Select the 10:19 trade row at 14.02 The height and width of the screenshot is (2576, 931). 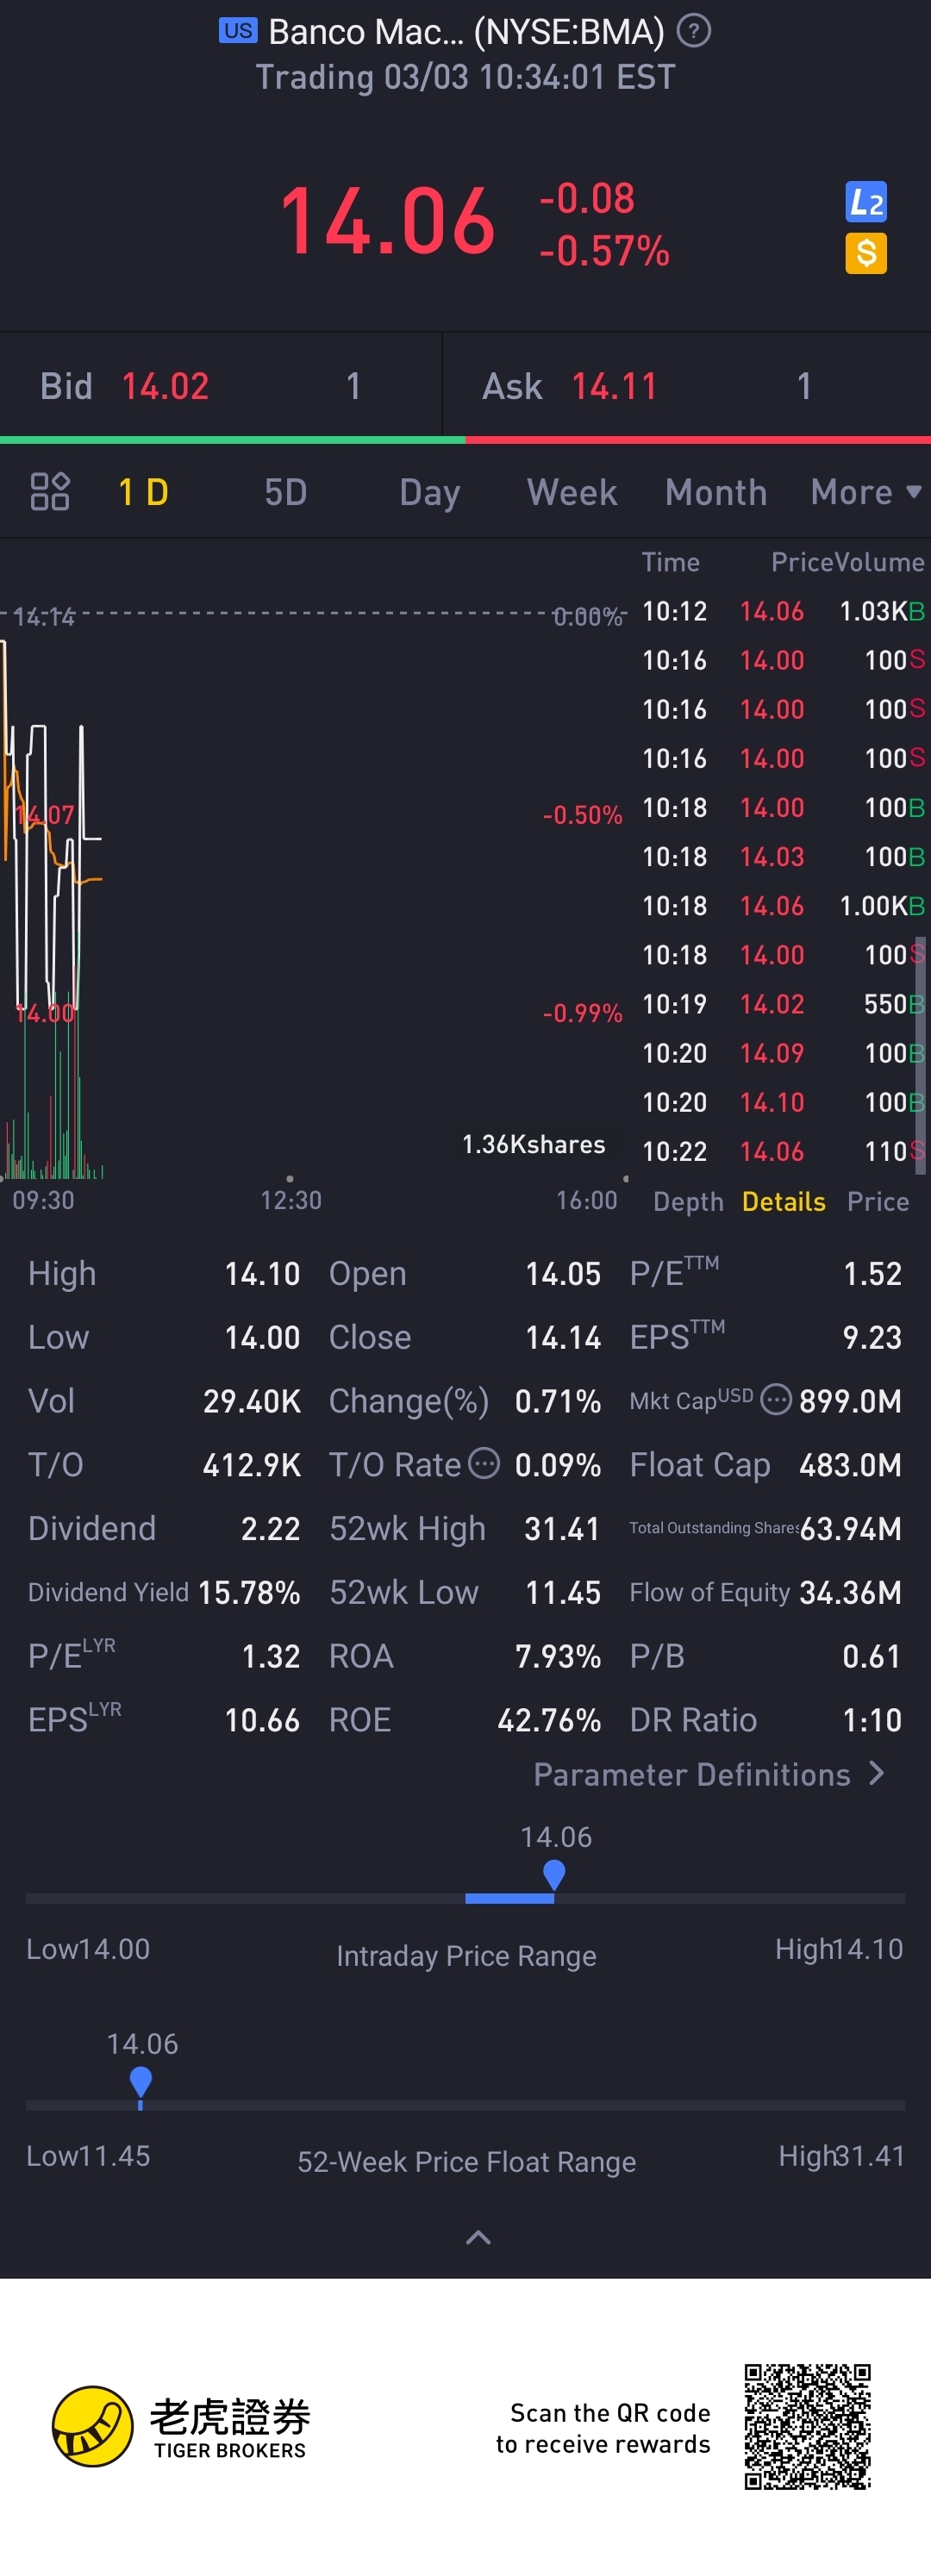783,1003
